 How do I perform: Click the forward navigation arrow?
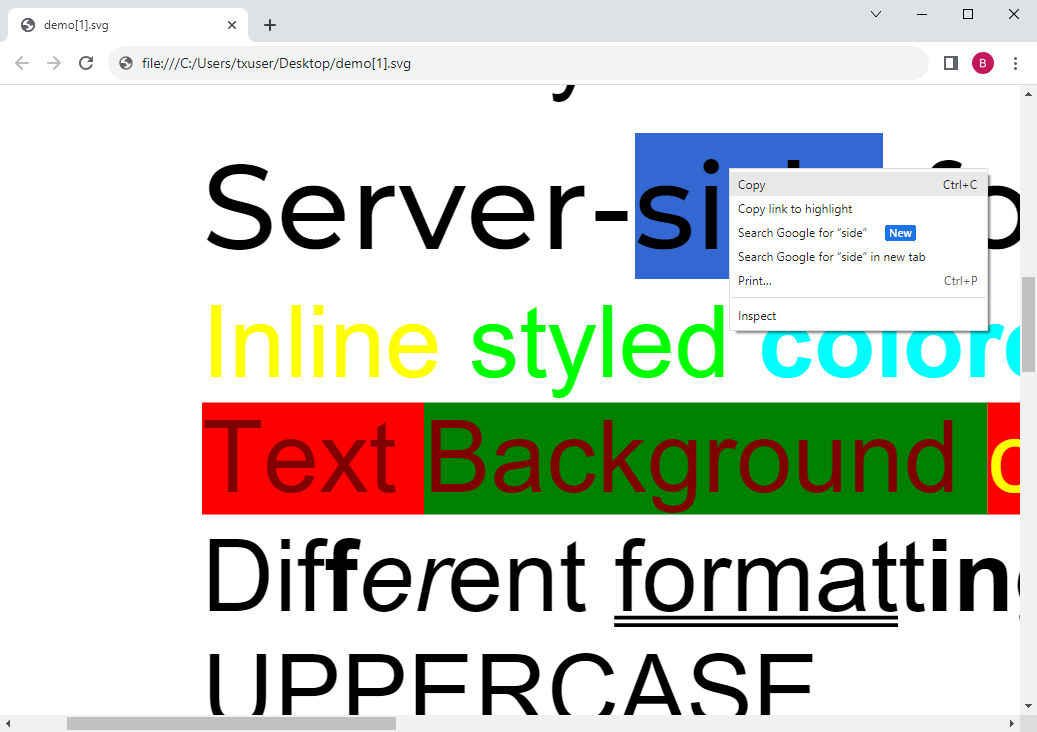(53, 62)
